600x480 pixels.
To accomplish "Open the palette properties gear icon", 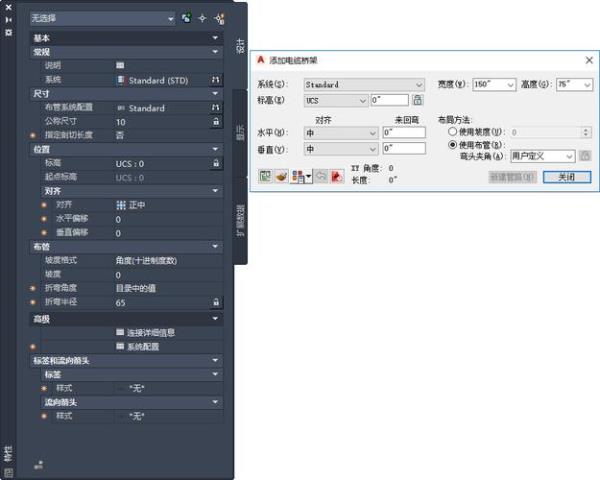I will pos(8,32).
